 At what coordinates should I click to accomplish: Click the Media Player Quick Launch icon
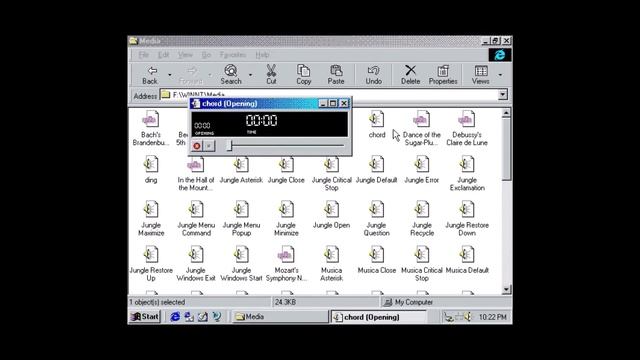coord(217,316)
